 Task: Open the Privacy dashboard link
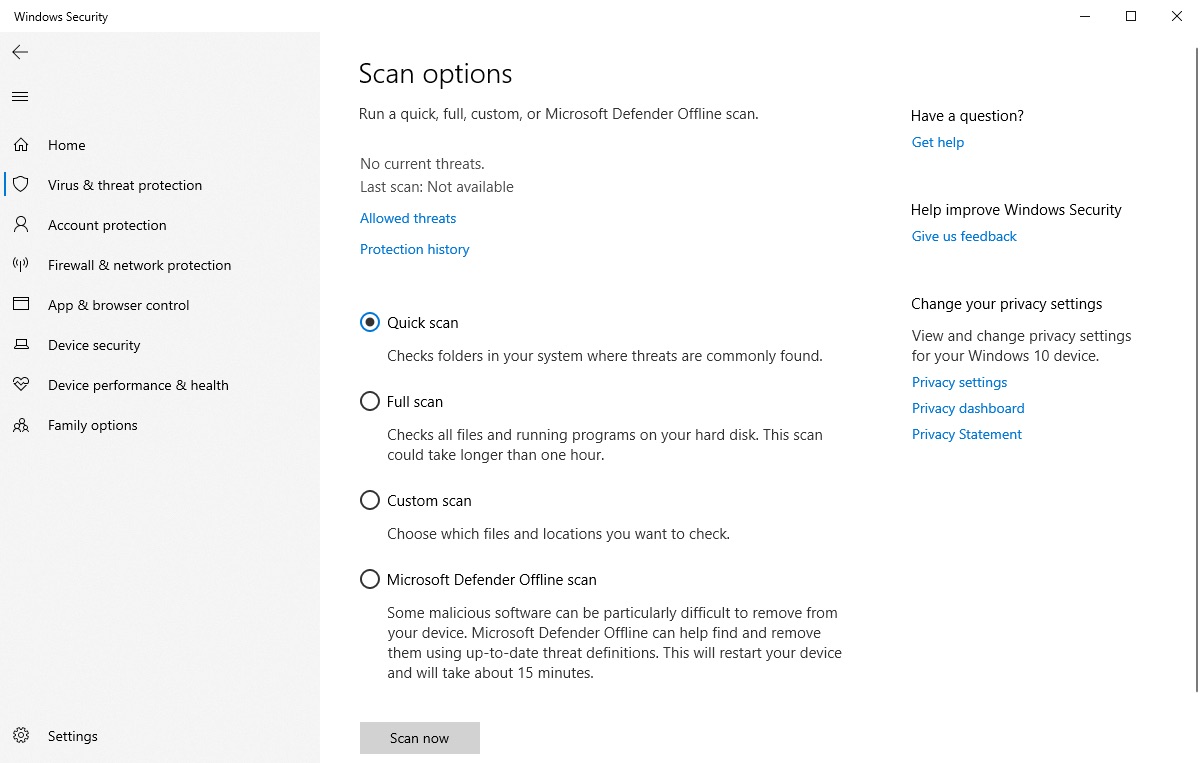[968, 408]
